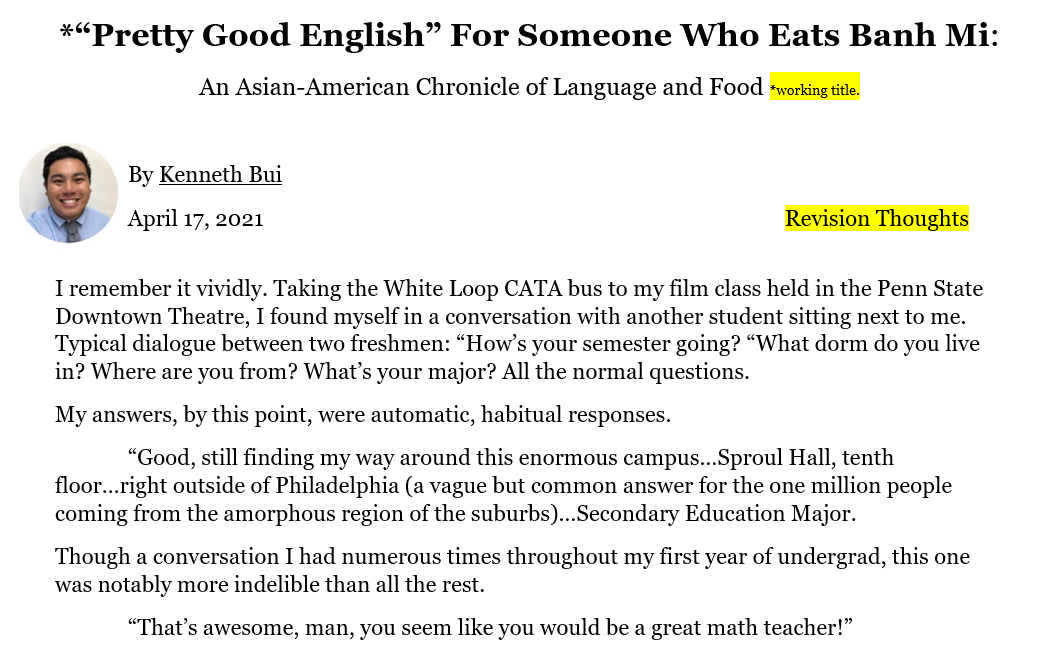Click the author's profile photo

click(x=68, y=193)
